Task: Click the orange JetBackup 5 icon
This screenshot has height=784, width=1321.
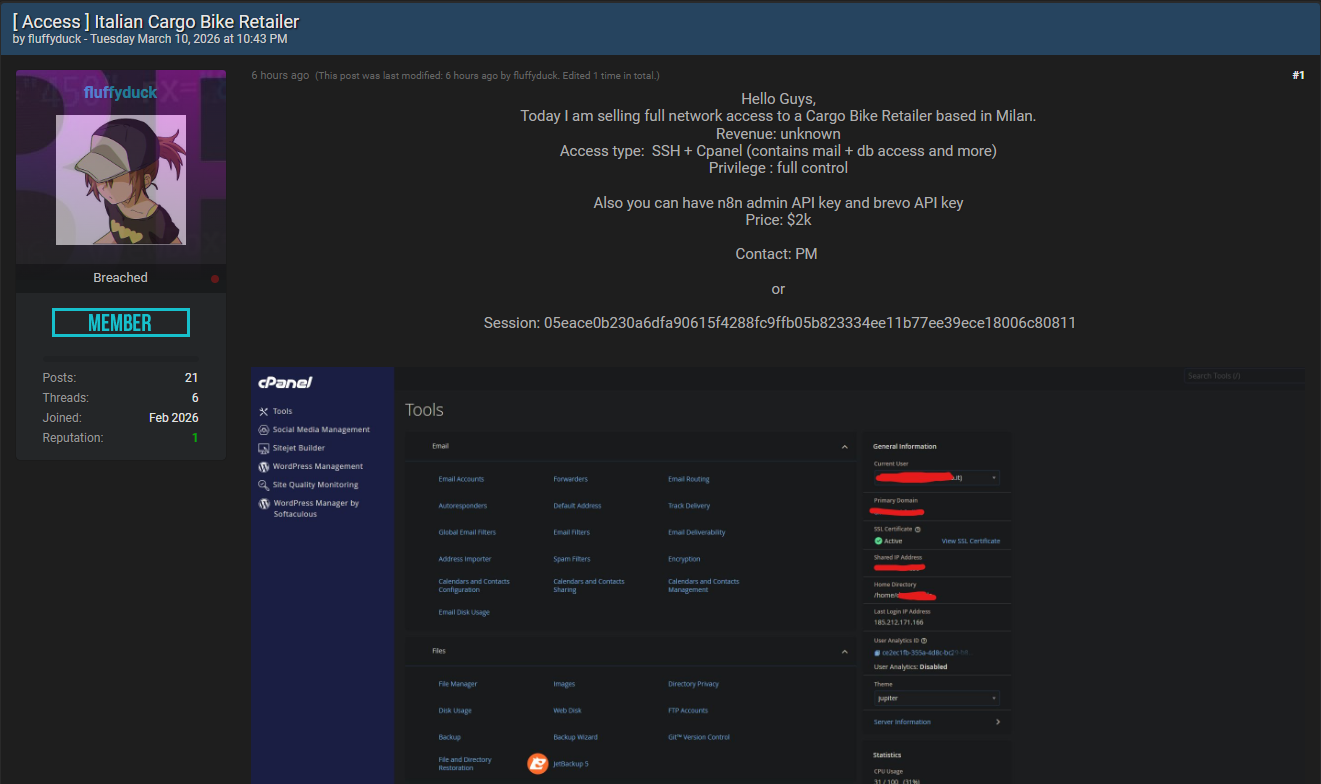Action: (537, 764)
